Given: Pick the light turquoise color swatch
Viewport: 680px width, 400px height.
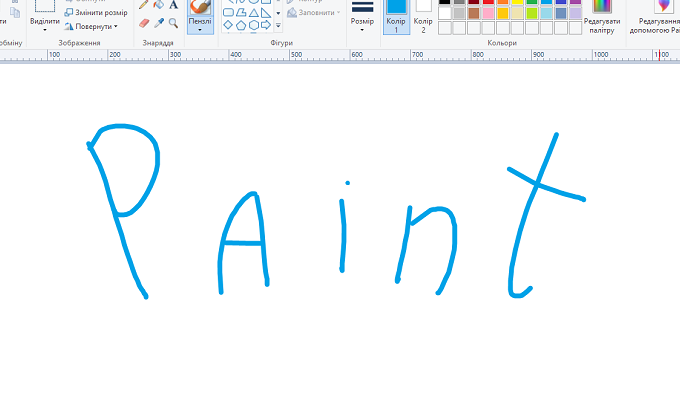Looking at the screenshot, I should (x=546, y=13).
